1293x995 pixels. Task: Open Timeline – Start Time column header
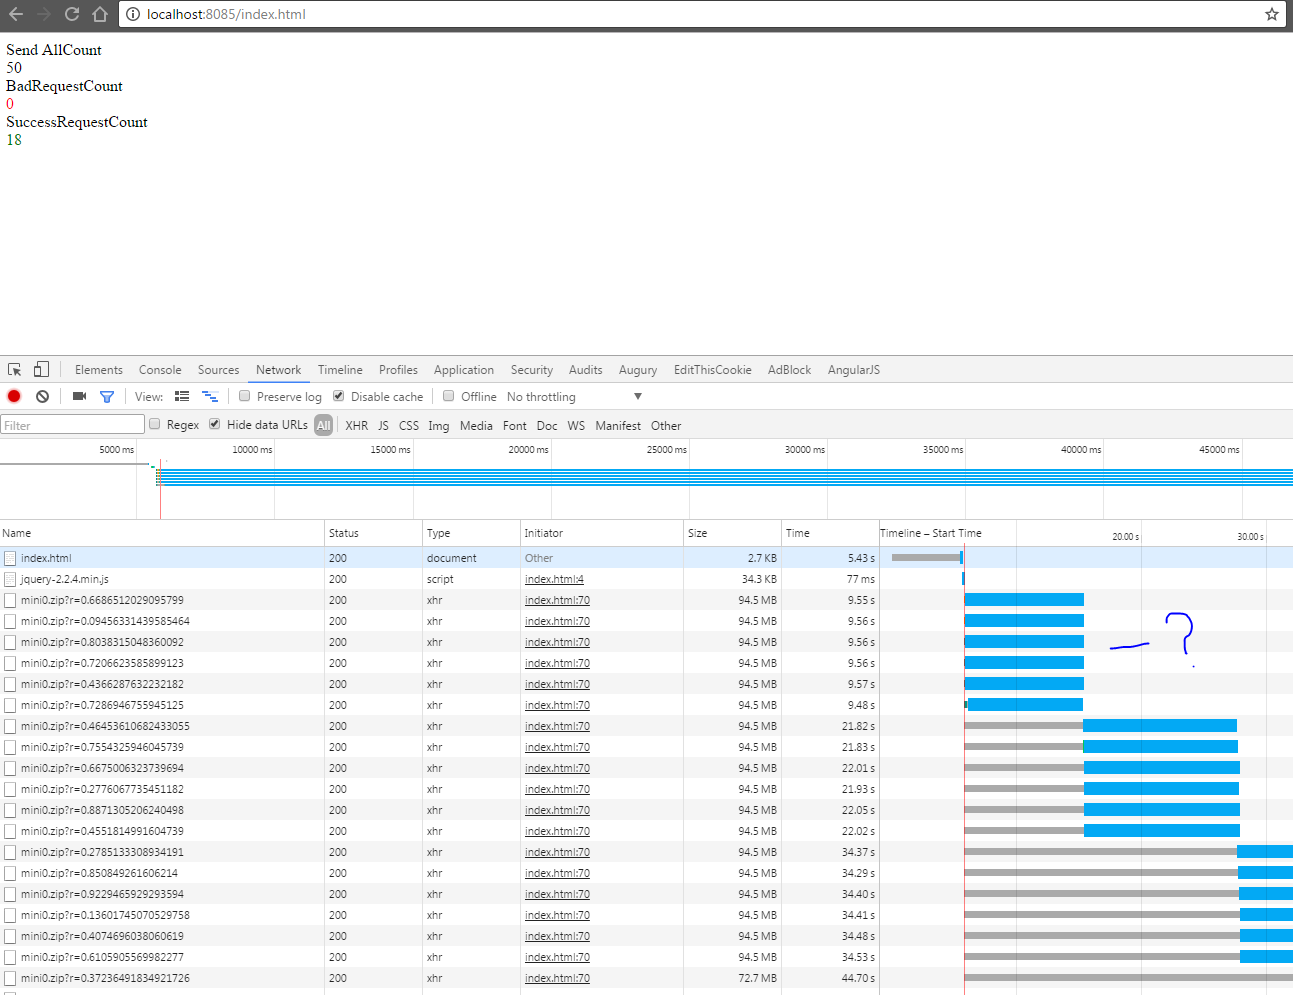tap(931, 533)
